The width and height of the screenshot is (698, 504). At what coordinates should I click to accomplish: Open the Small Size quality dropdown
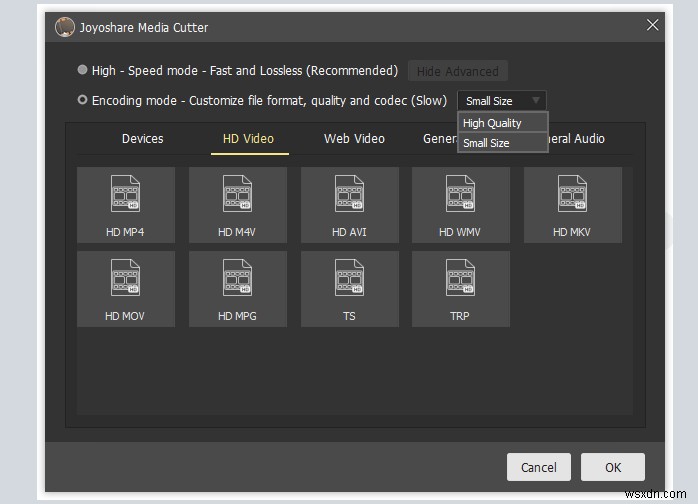(502, 101)
